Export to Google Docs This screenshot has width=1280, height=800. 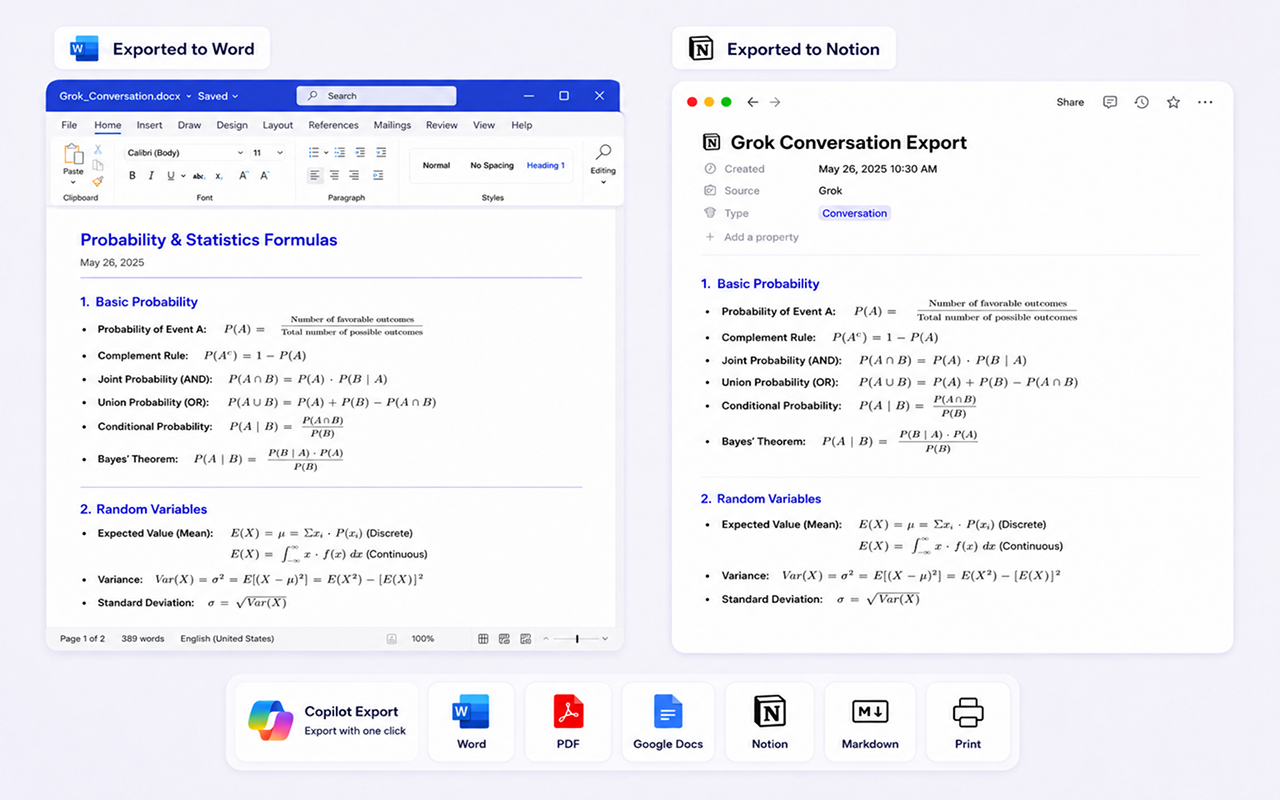click(668, 722)
